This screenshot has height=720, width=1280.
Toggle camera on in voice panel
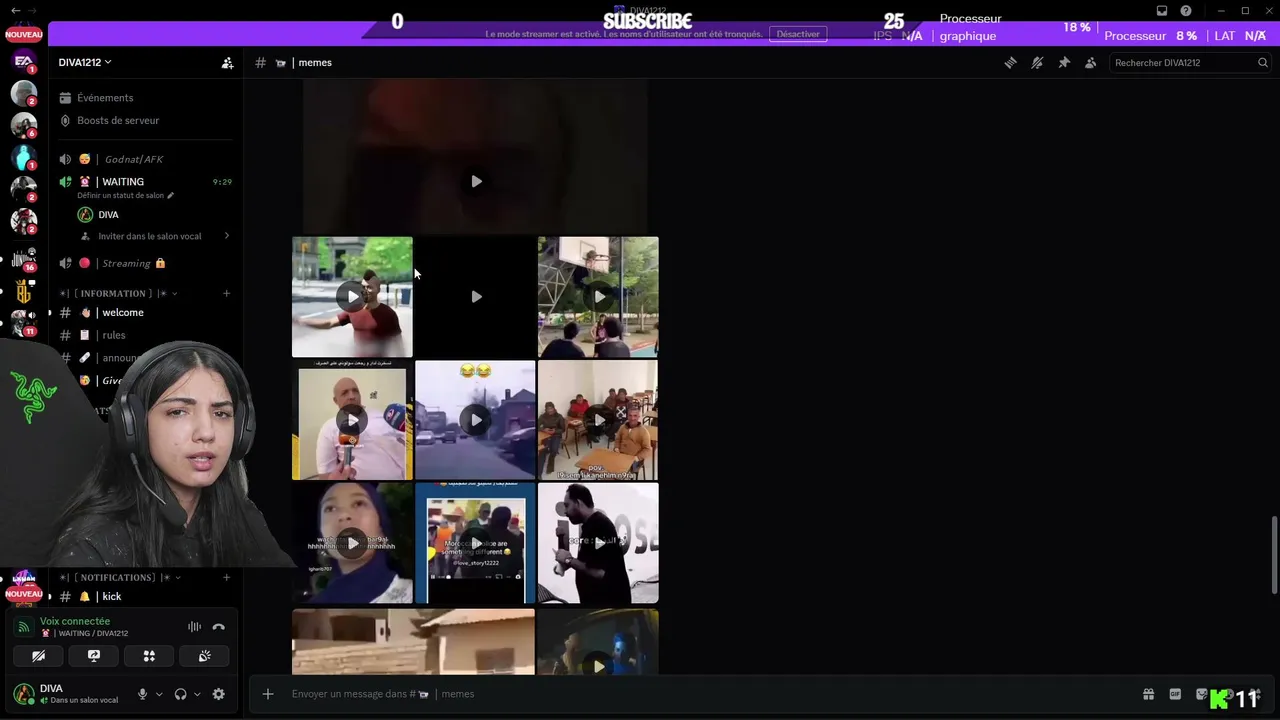coord(39,656)
